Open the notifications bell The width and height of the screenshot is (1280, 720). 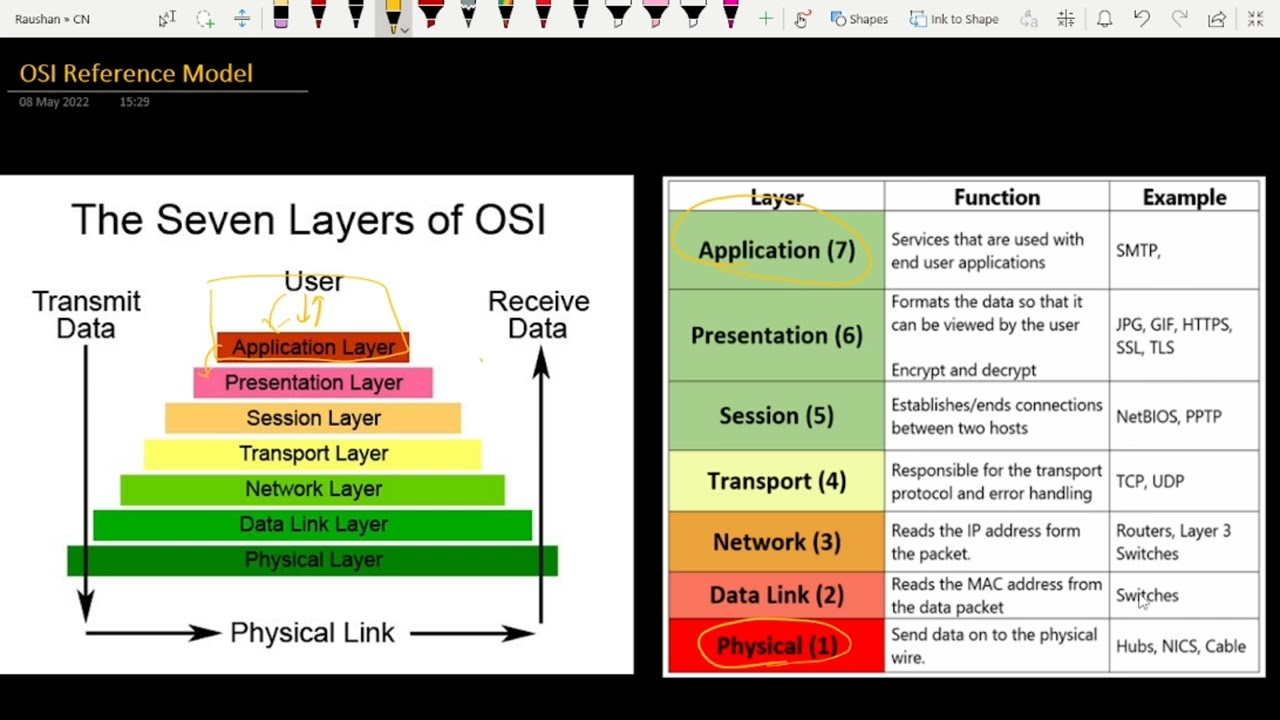click(x=1104, y=19)
